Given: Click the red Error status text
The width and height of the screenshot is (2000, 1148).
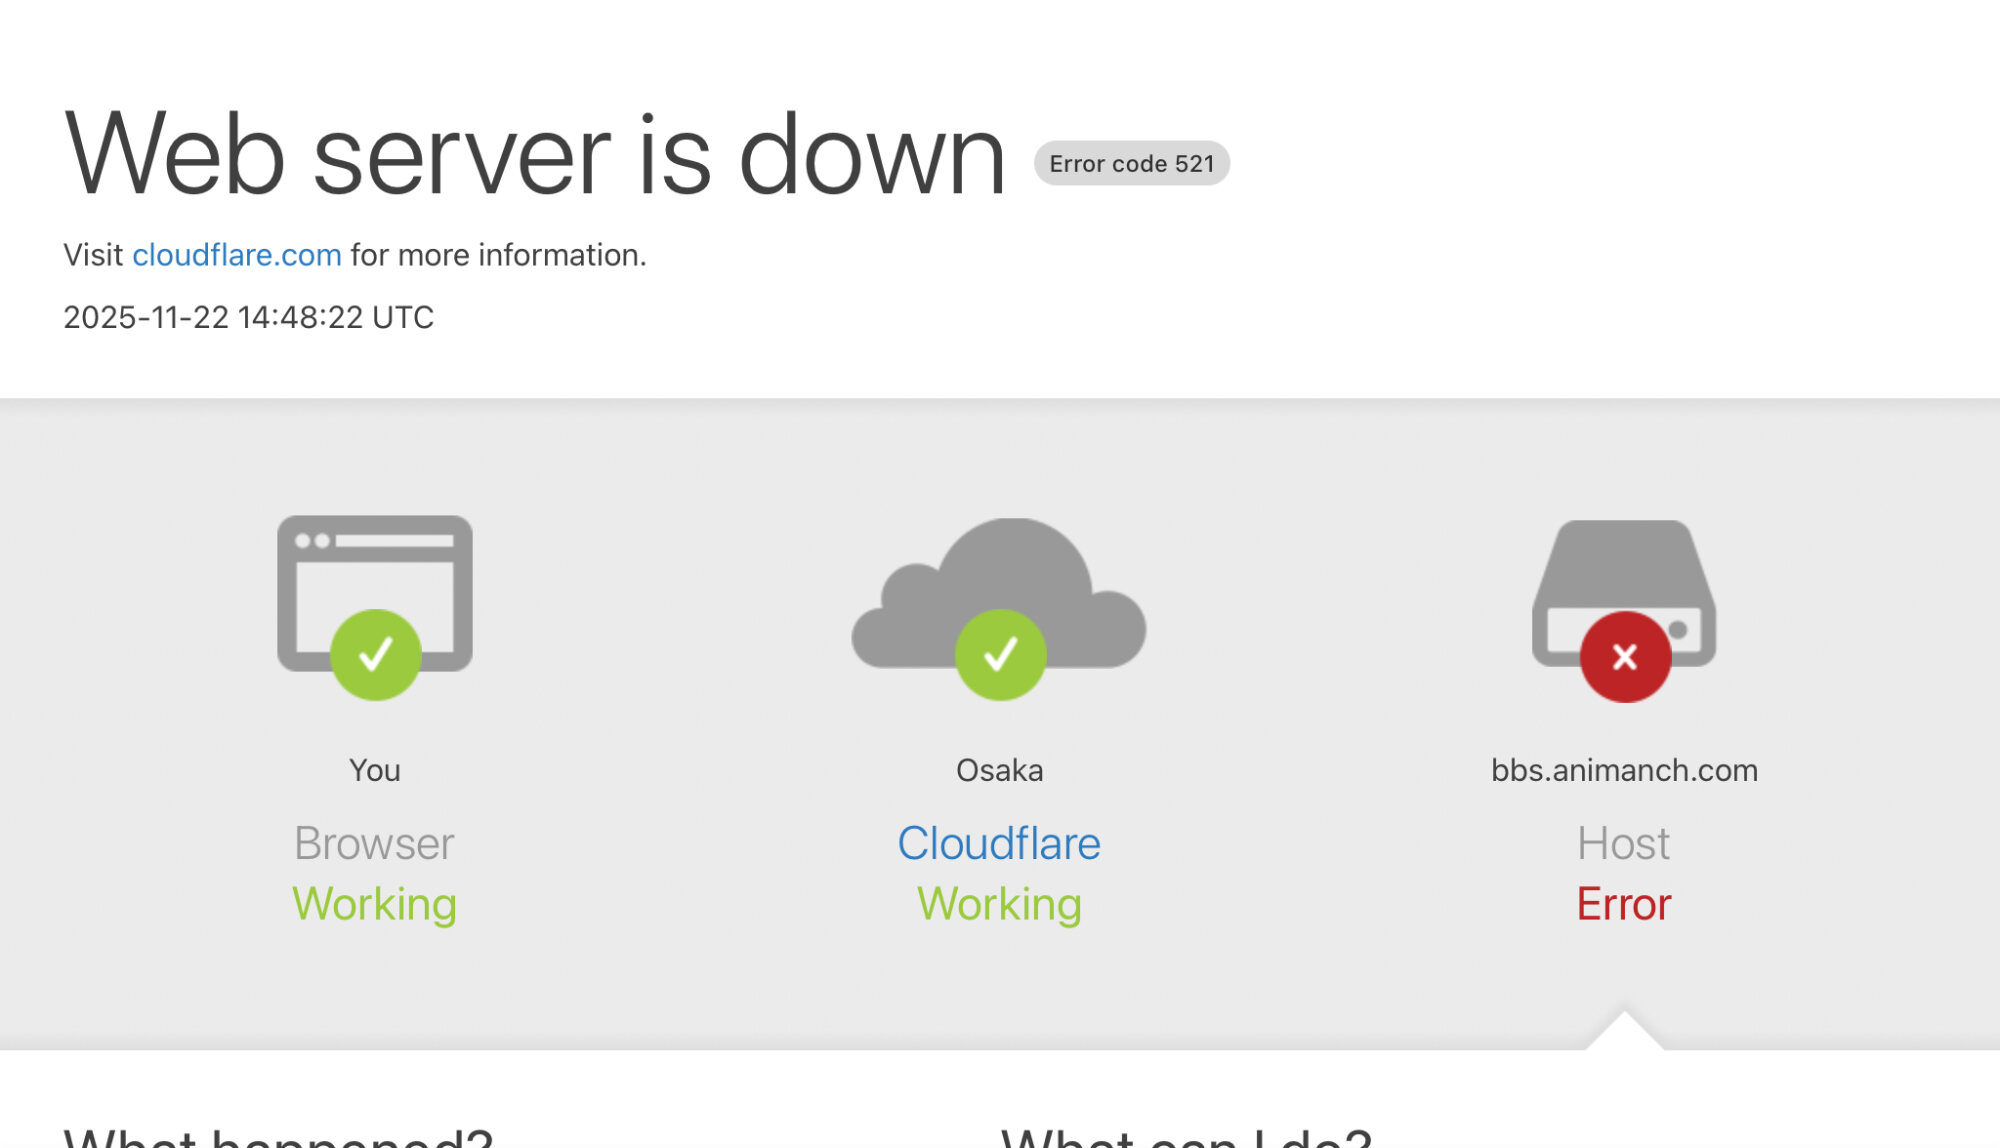Looking at the screenshot, I should click(x=1623, y=904).
